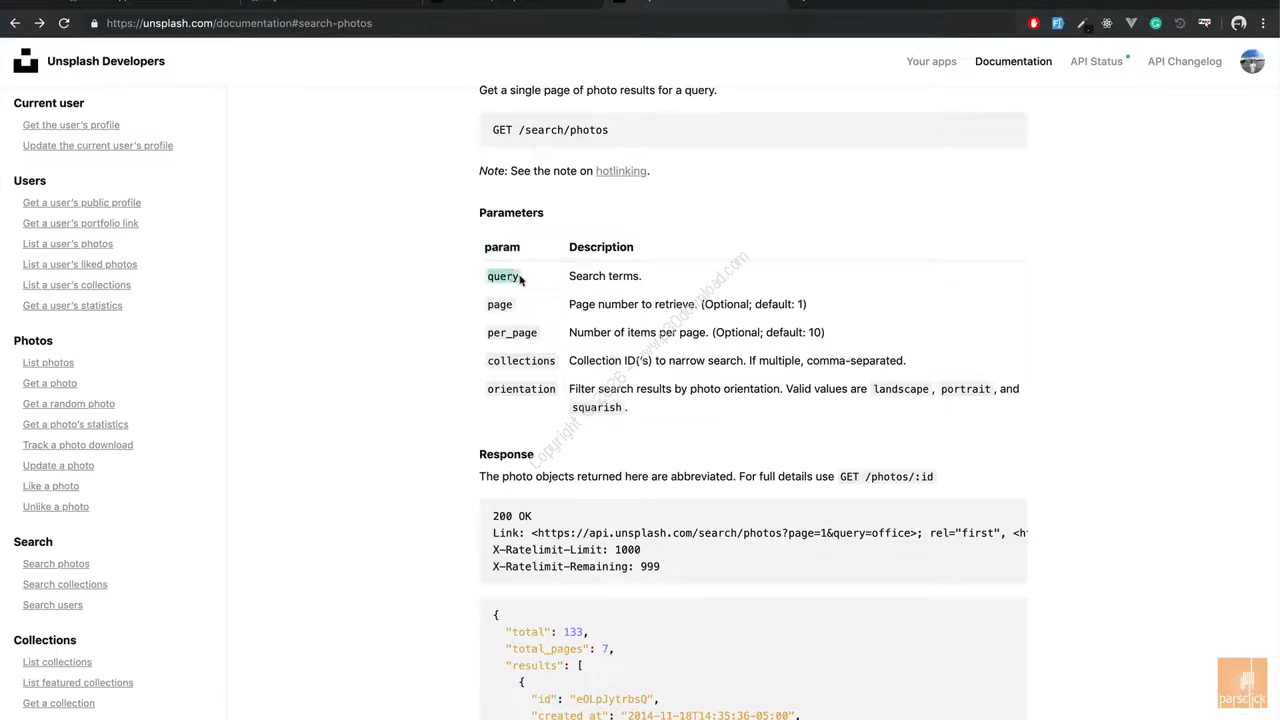Click the Grammarly extension icon
Image resolution: width=1280 pixels, height=720 pixels.
coord(1156,23)
